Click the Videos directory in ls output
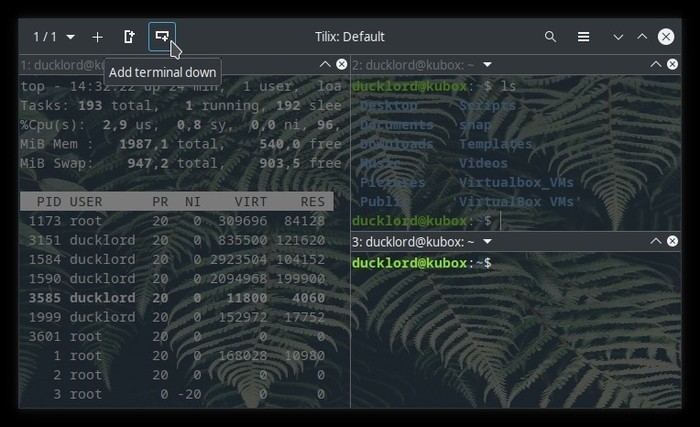This screenshot has height=427, width=700. point(483,163)
